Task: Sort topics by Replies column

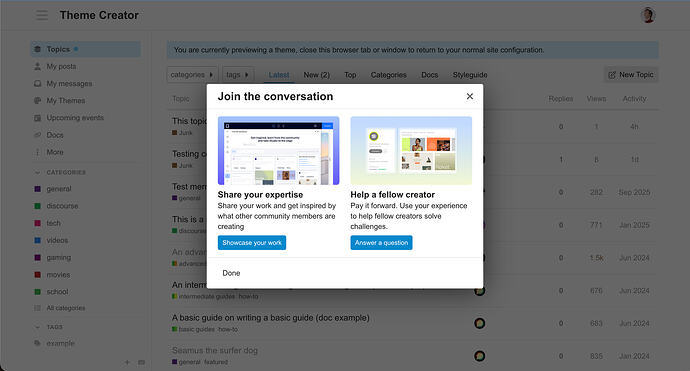Action: point(561,99)
